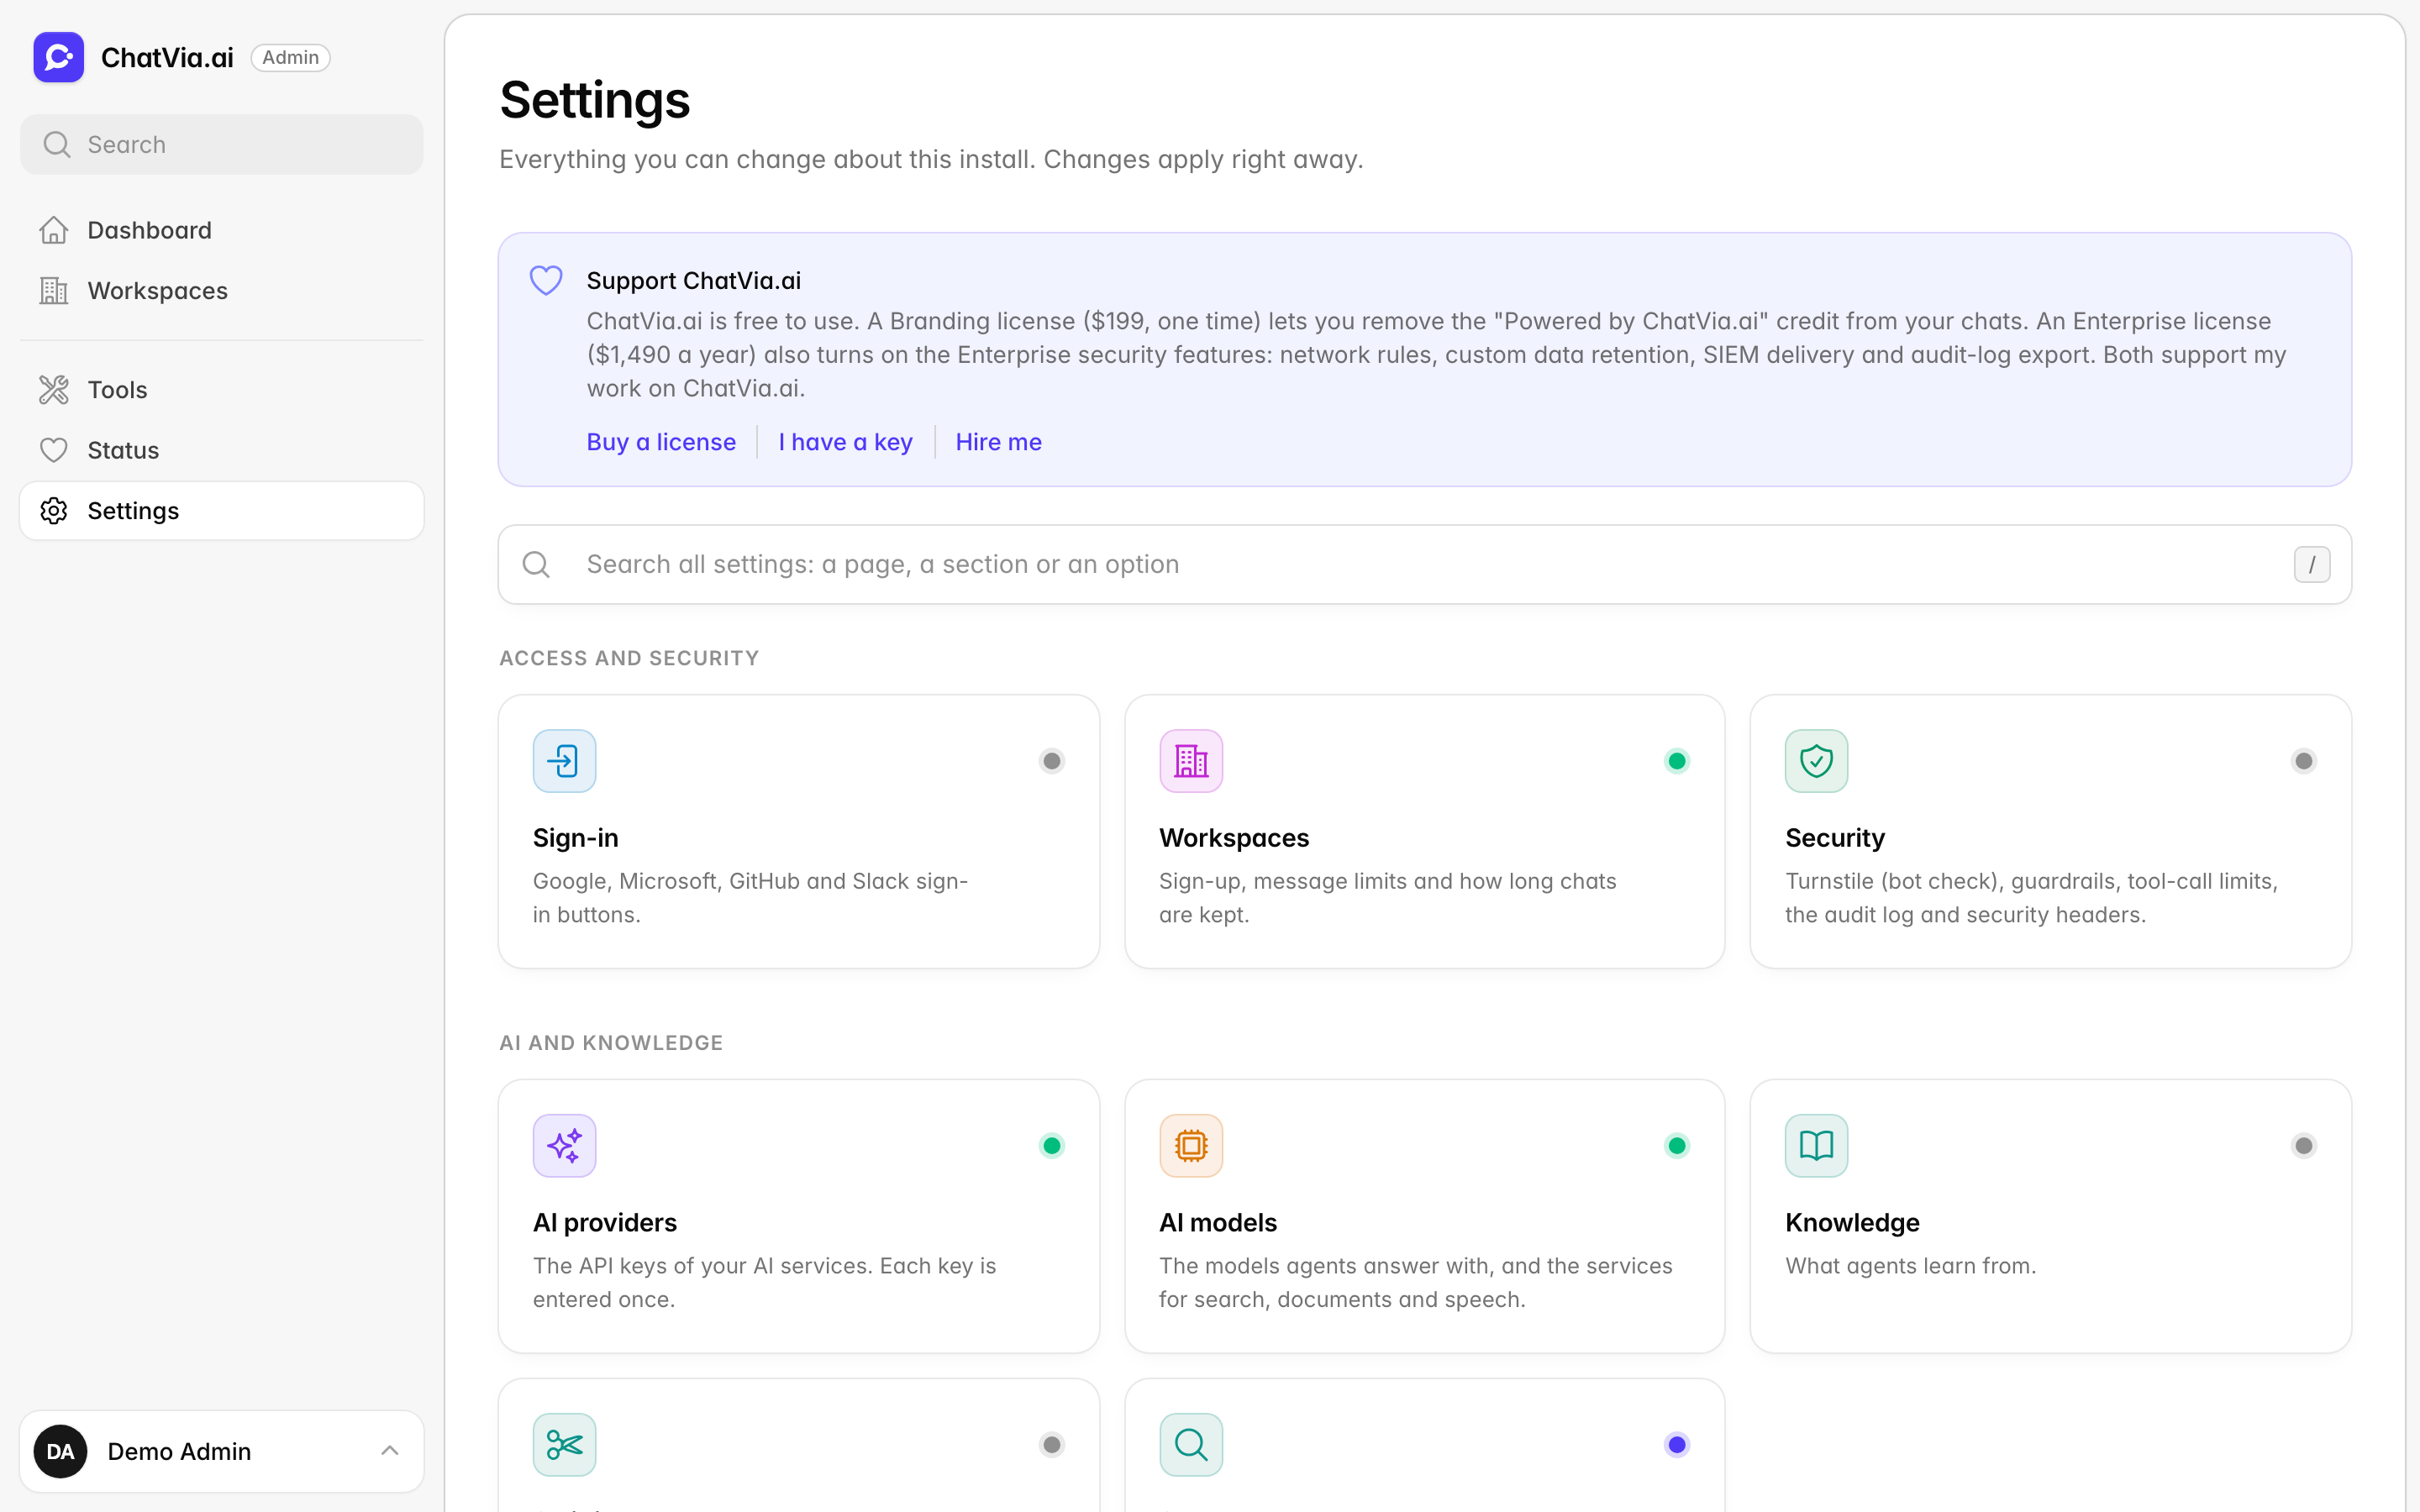Click the AI models chip icon

click(1190, 1146)
